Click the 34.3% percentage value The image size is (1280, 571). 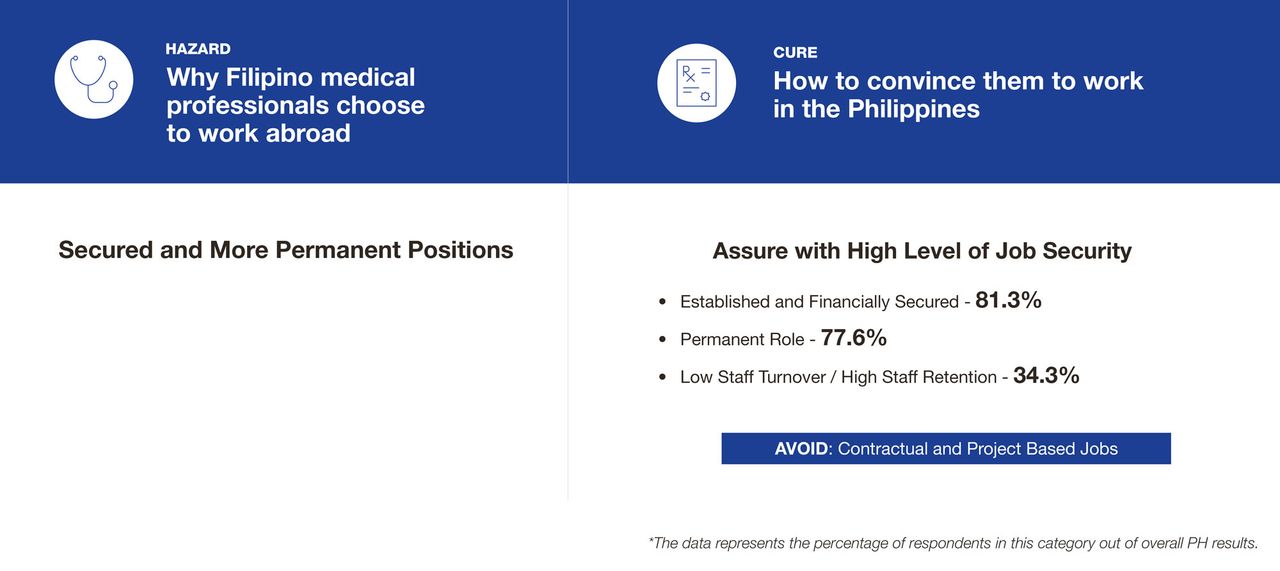[1046, 376]
